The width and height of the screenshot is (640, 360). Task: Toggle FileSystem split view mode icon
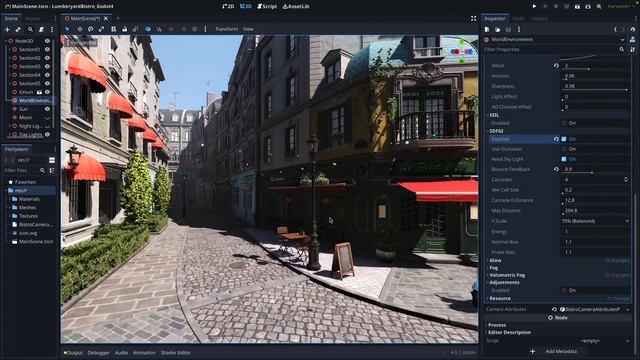(52, 160)
